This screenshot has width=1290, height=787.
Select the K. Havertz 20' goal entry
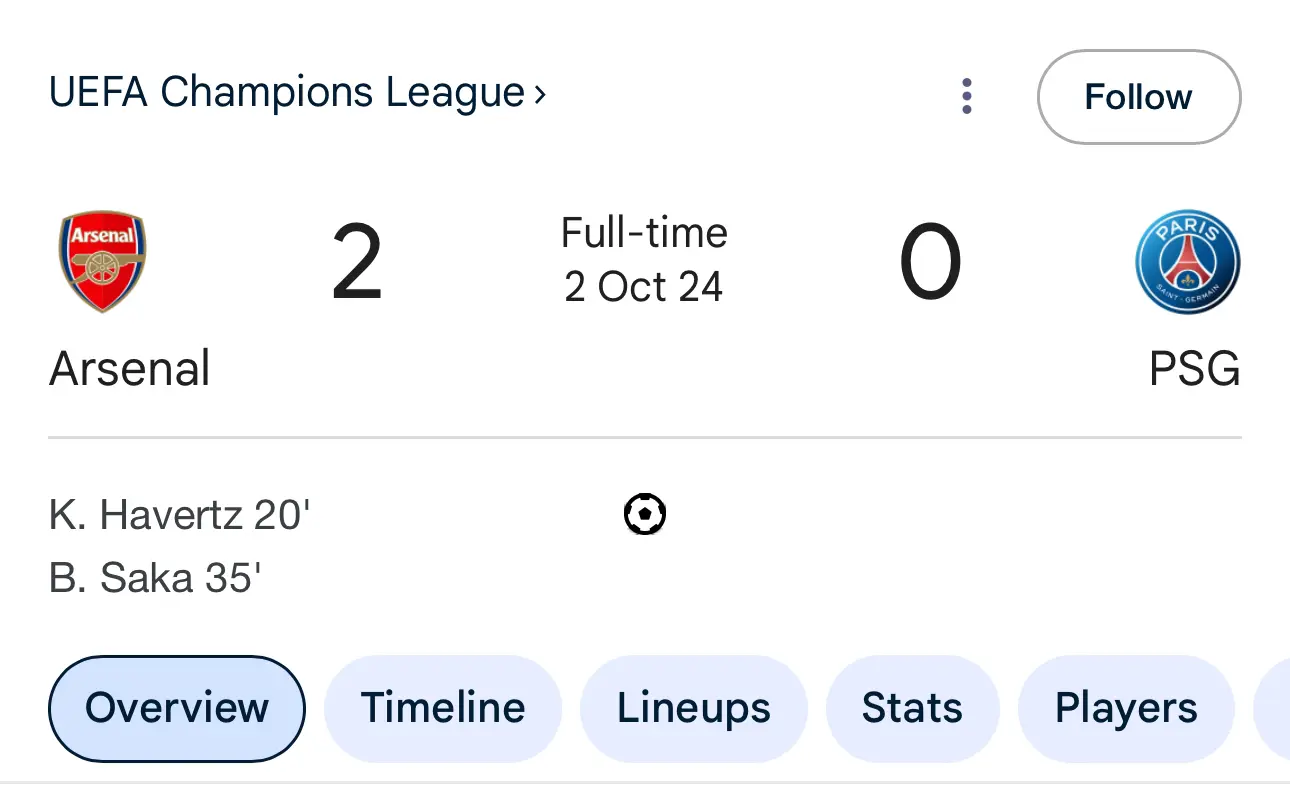pyautogui.click(x=180, y=515)
